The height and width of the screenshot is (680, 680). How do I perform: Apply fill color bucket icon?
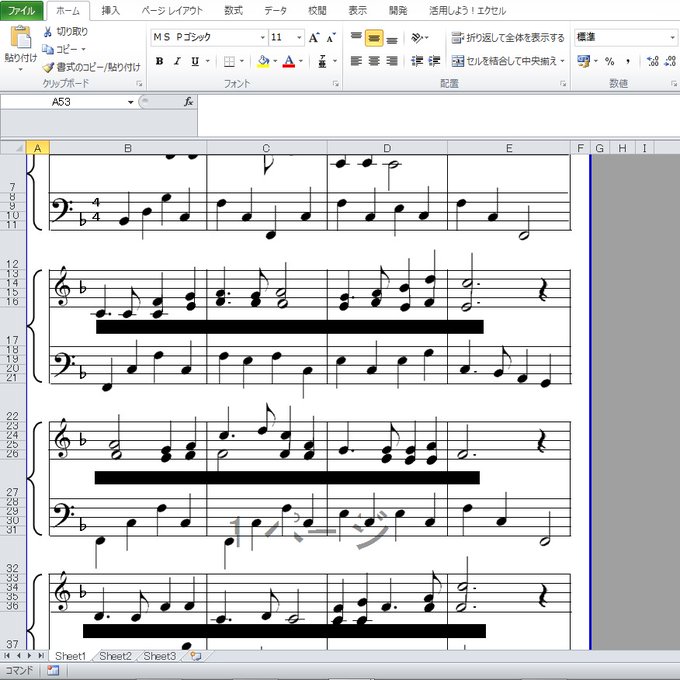263,62
